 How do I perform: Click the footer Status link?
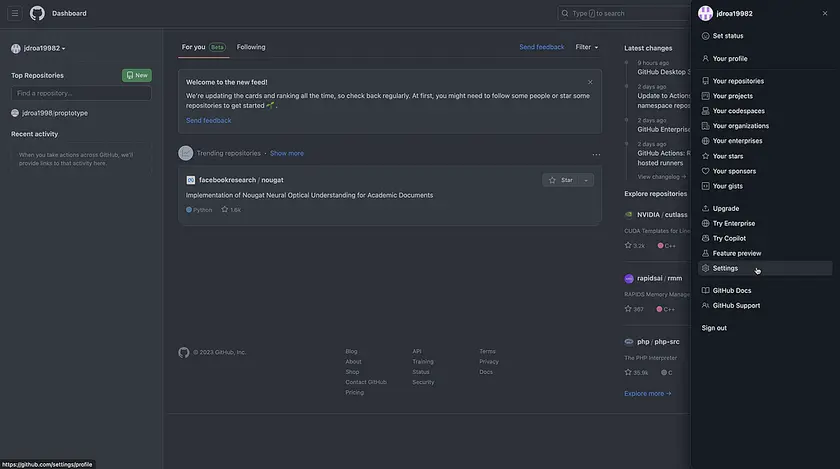421,372
